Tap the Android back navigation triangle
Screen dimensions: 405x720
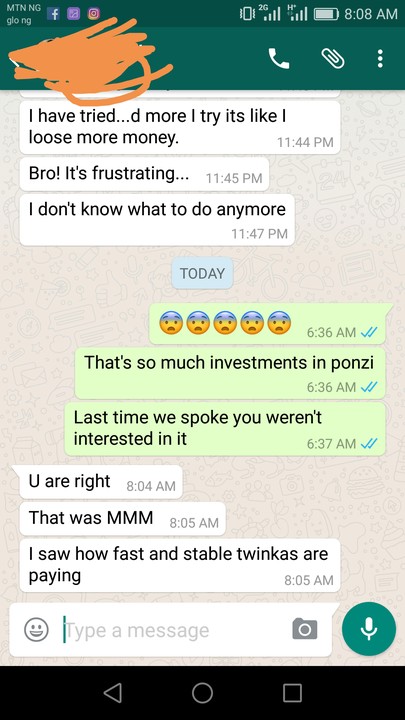coord(112,692)
